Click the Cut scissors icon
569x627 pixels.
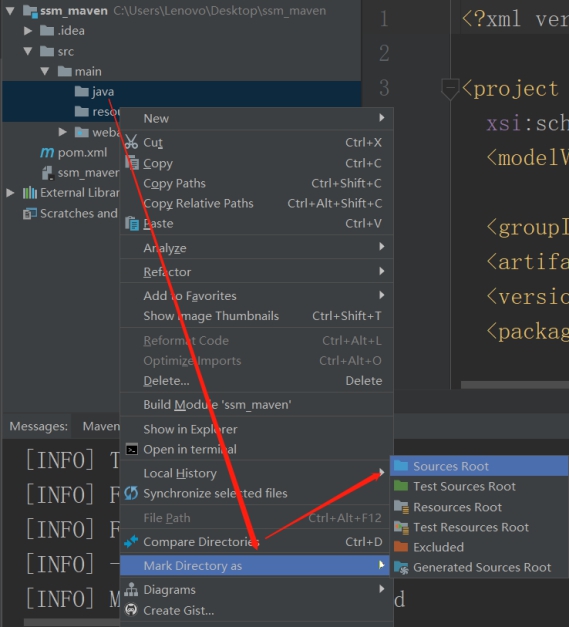point(131,142)
